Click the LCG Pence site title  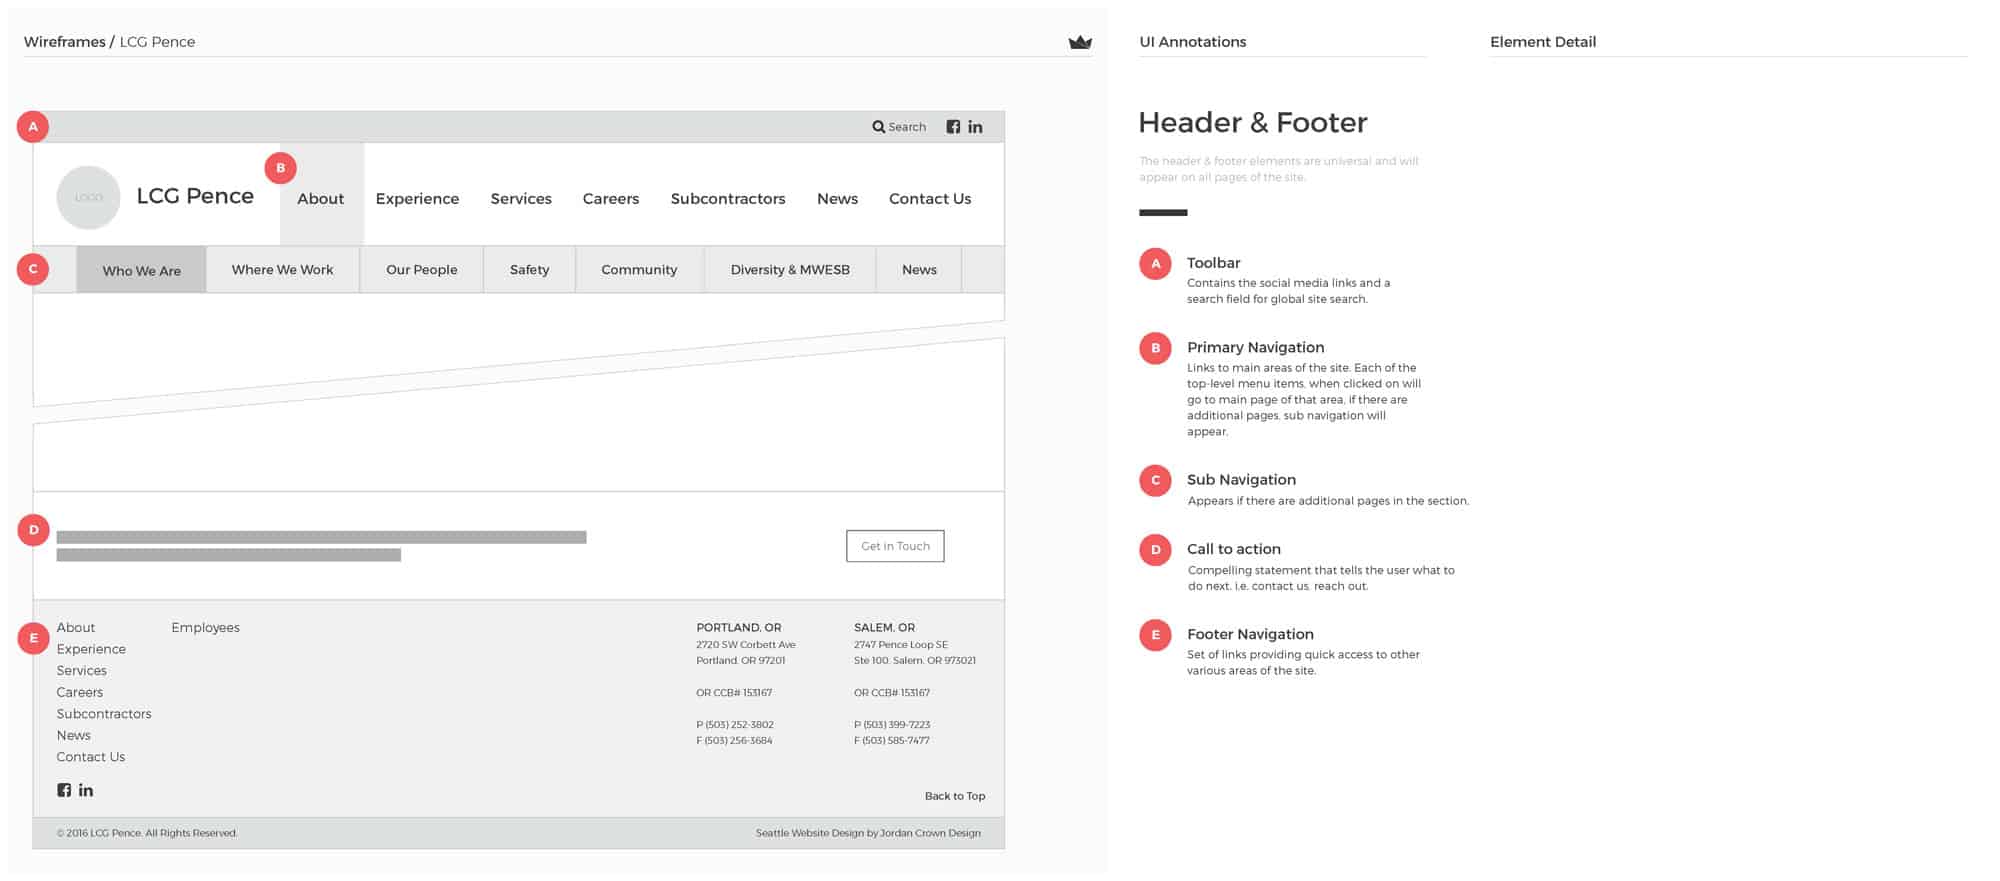pos(195,196)
